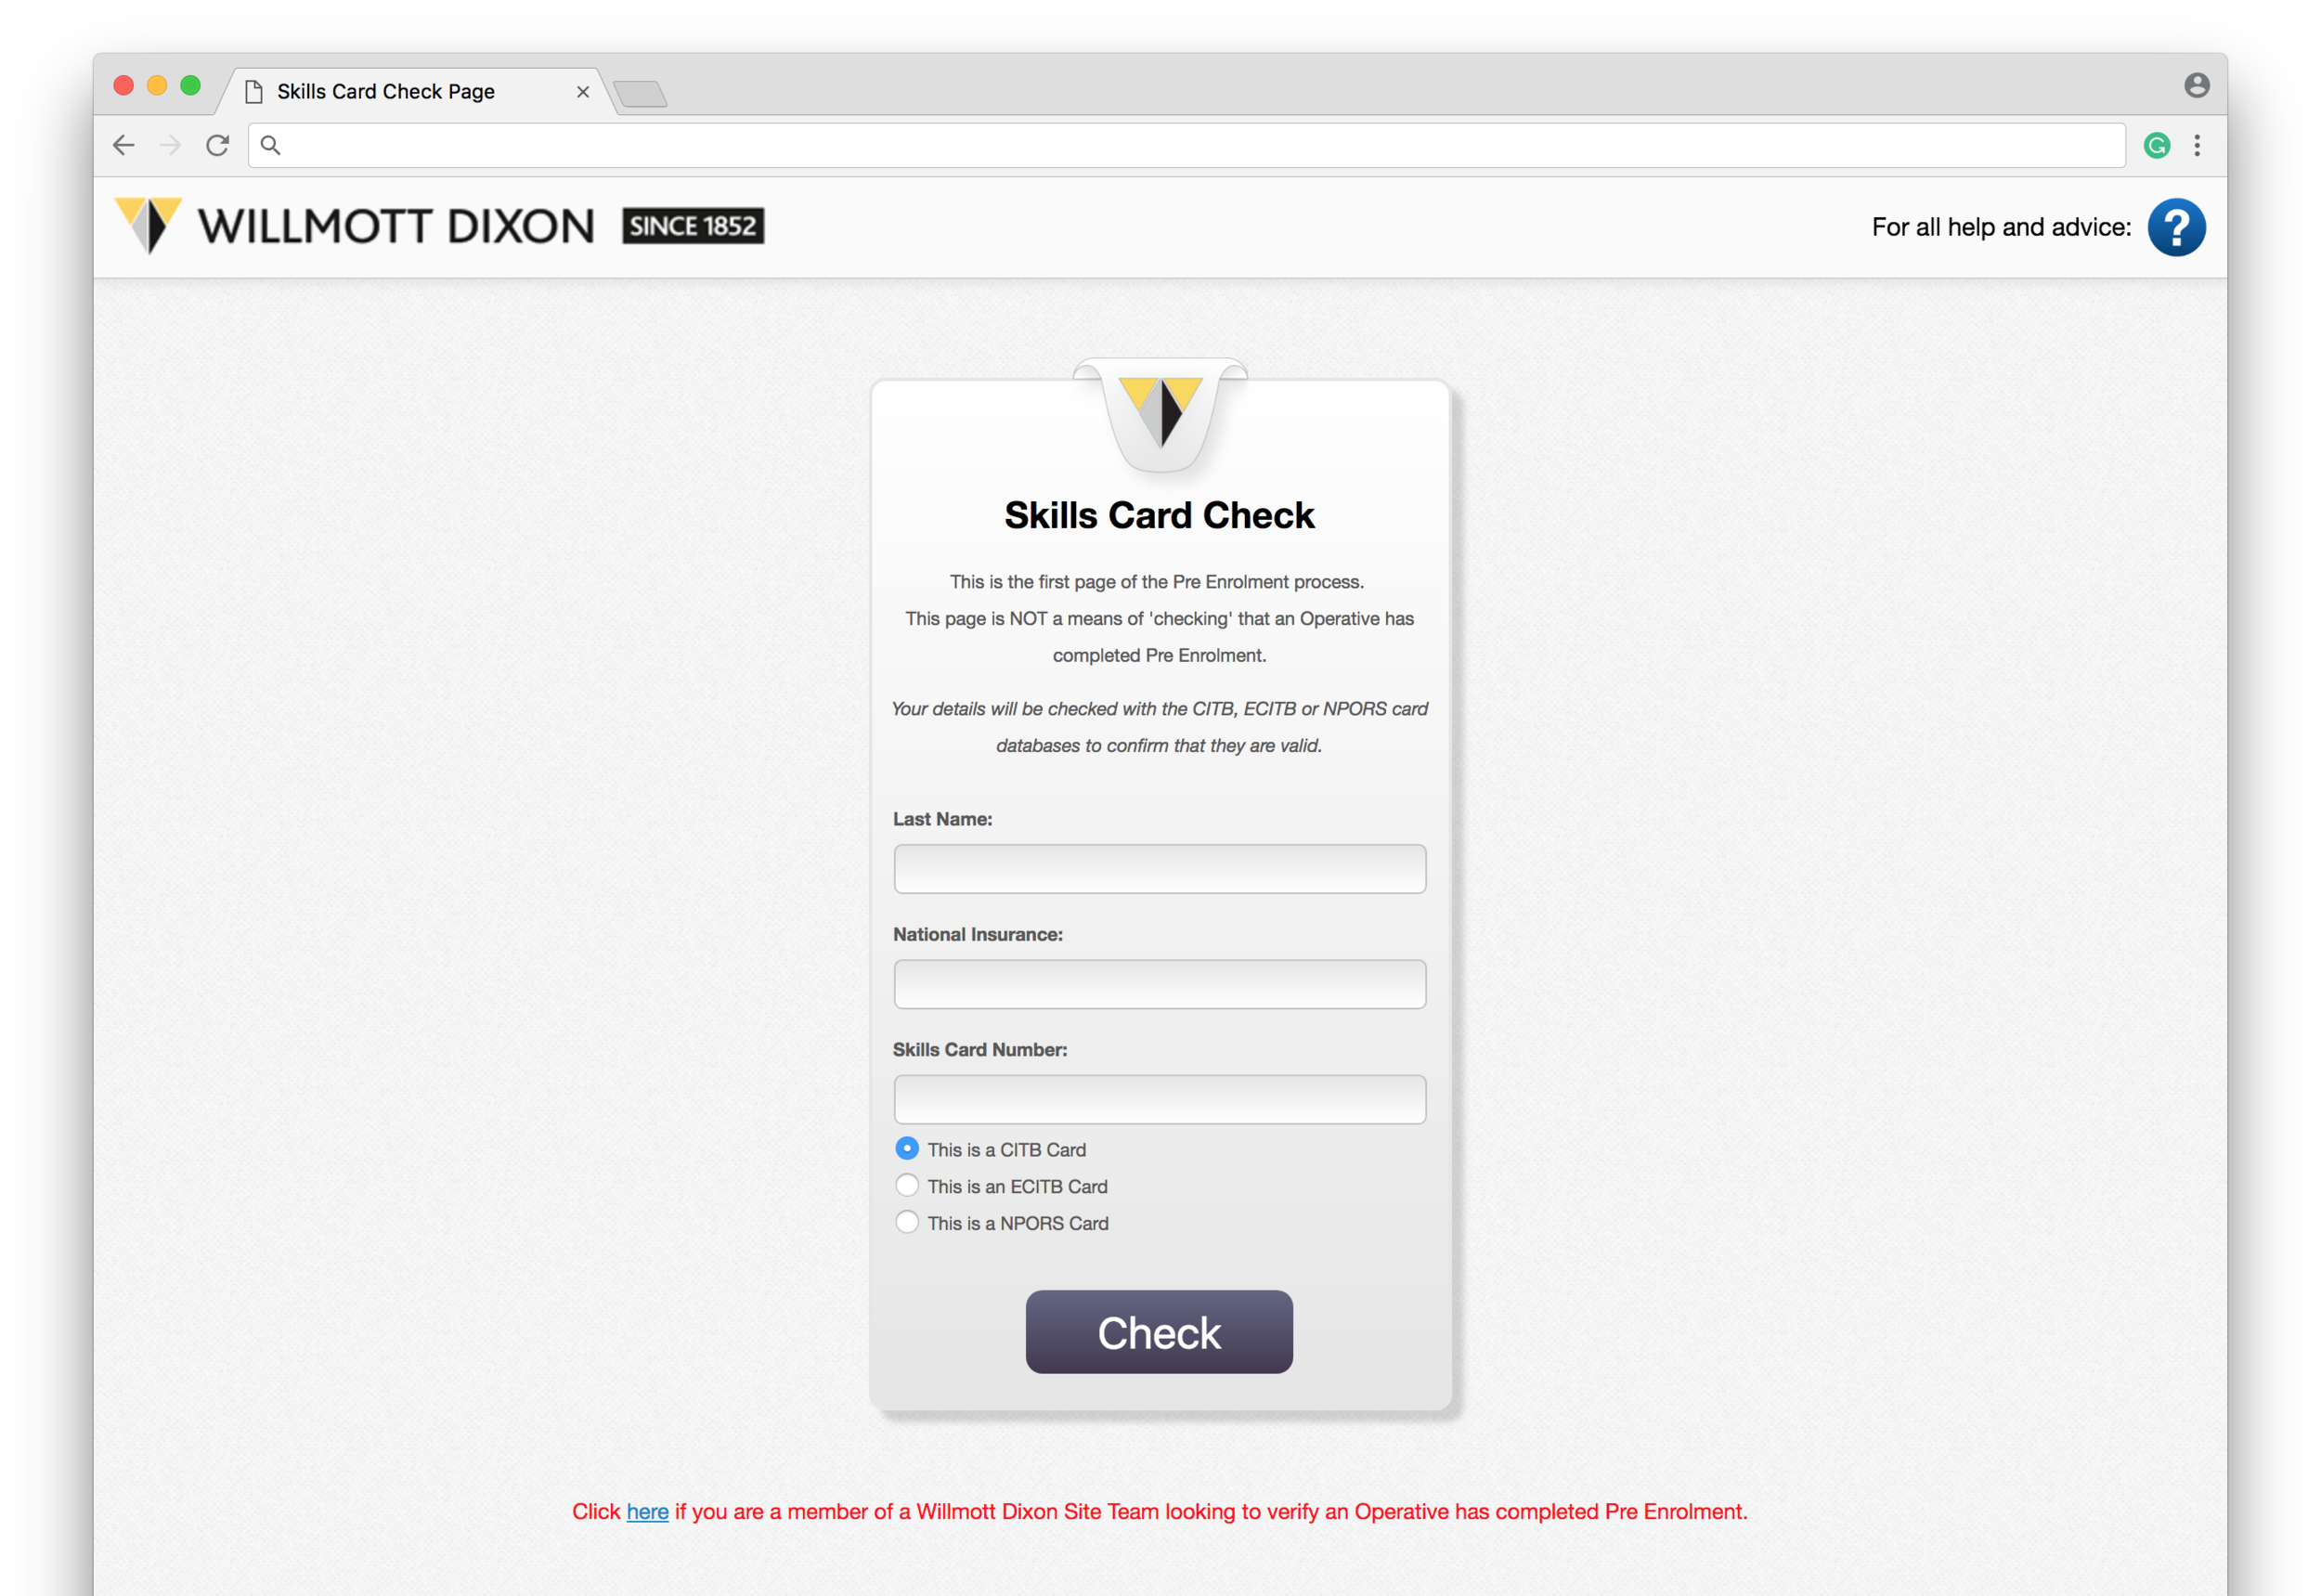
Task: Click 'For all help and advice:' text
Action: pyautogui.click(x=2001, y=227)
